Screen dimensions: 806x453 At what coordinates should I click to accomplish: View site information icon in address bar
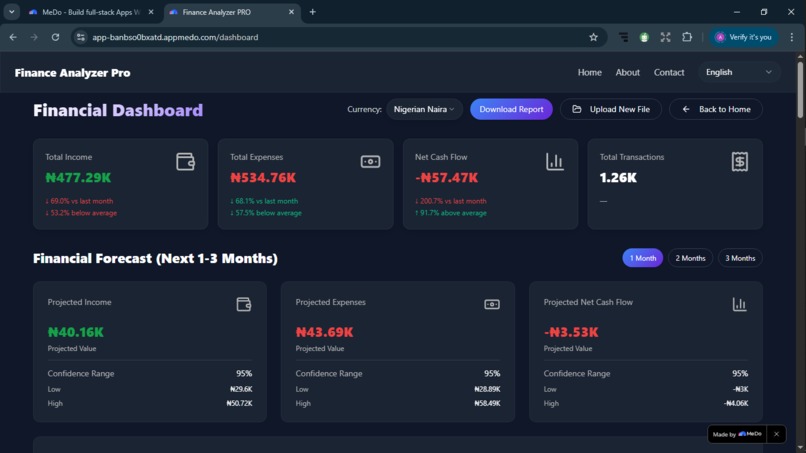[x=81, y=37]
